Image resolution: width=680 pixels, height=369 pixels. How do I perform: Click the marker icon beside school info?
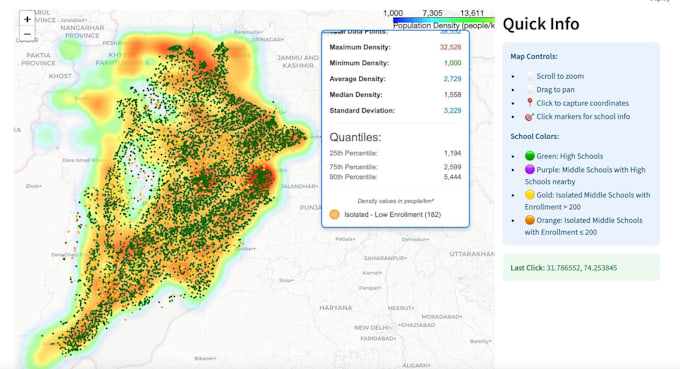point(529,117)
